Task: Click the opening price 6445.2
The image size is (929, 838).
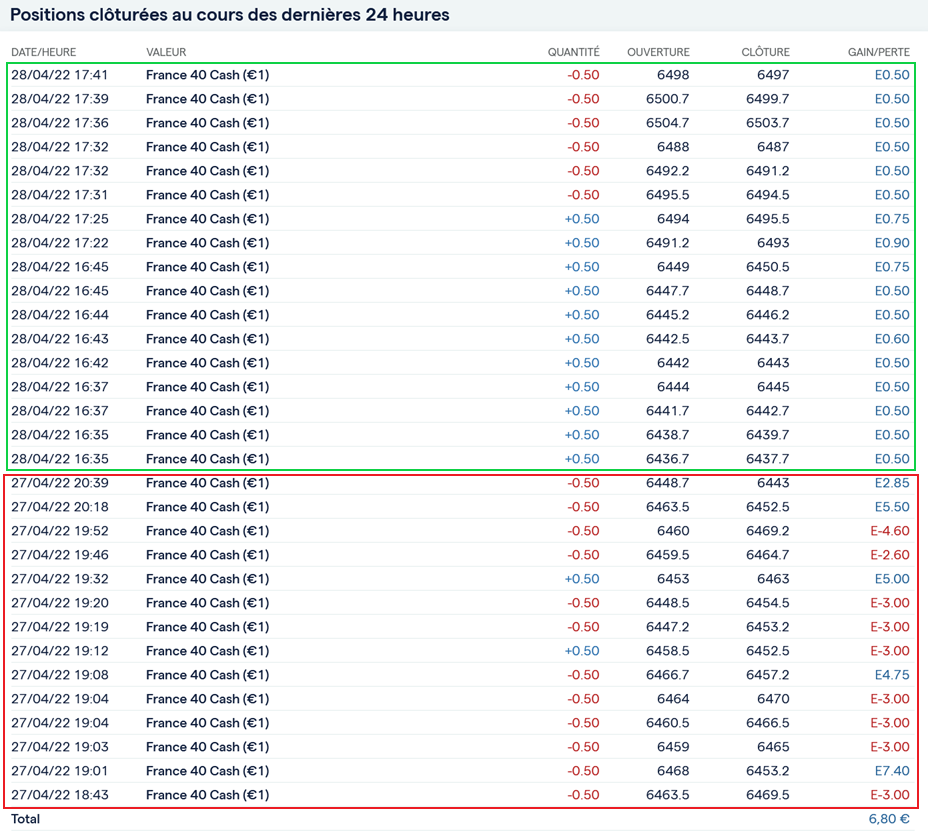Action: coord(668,315)
